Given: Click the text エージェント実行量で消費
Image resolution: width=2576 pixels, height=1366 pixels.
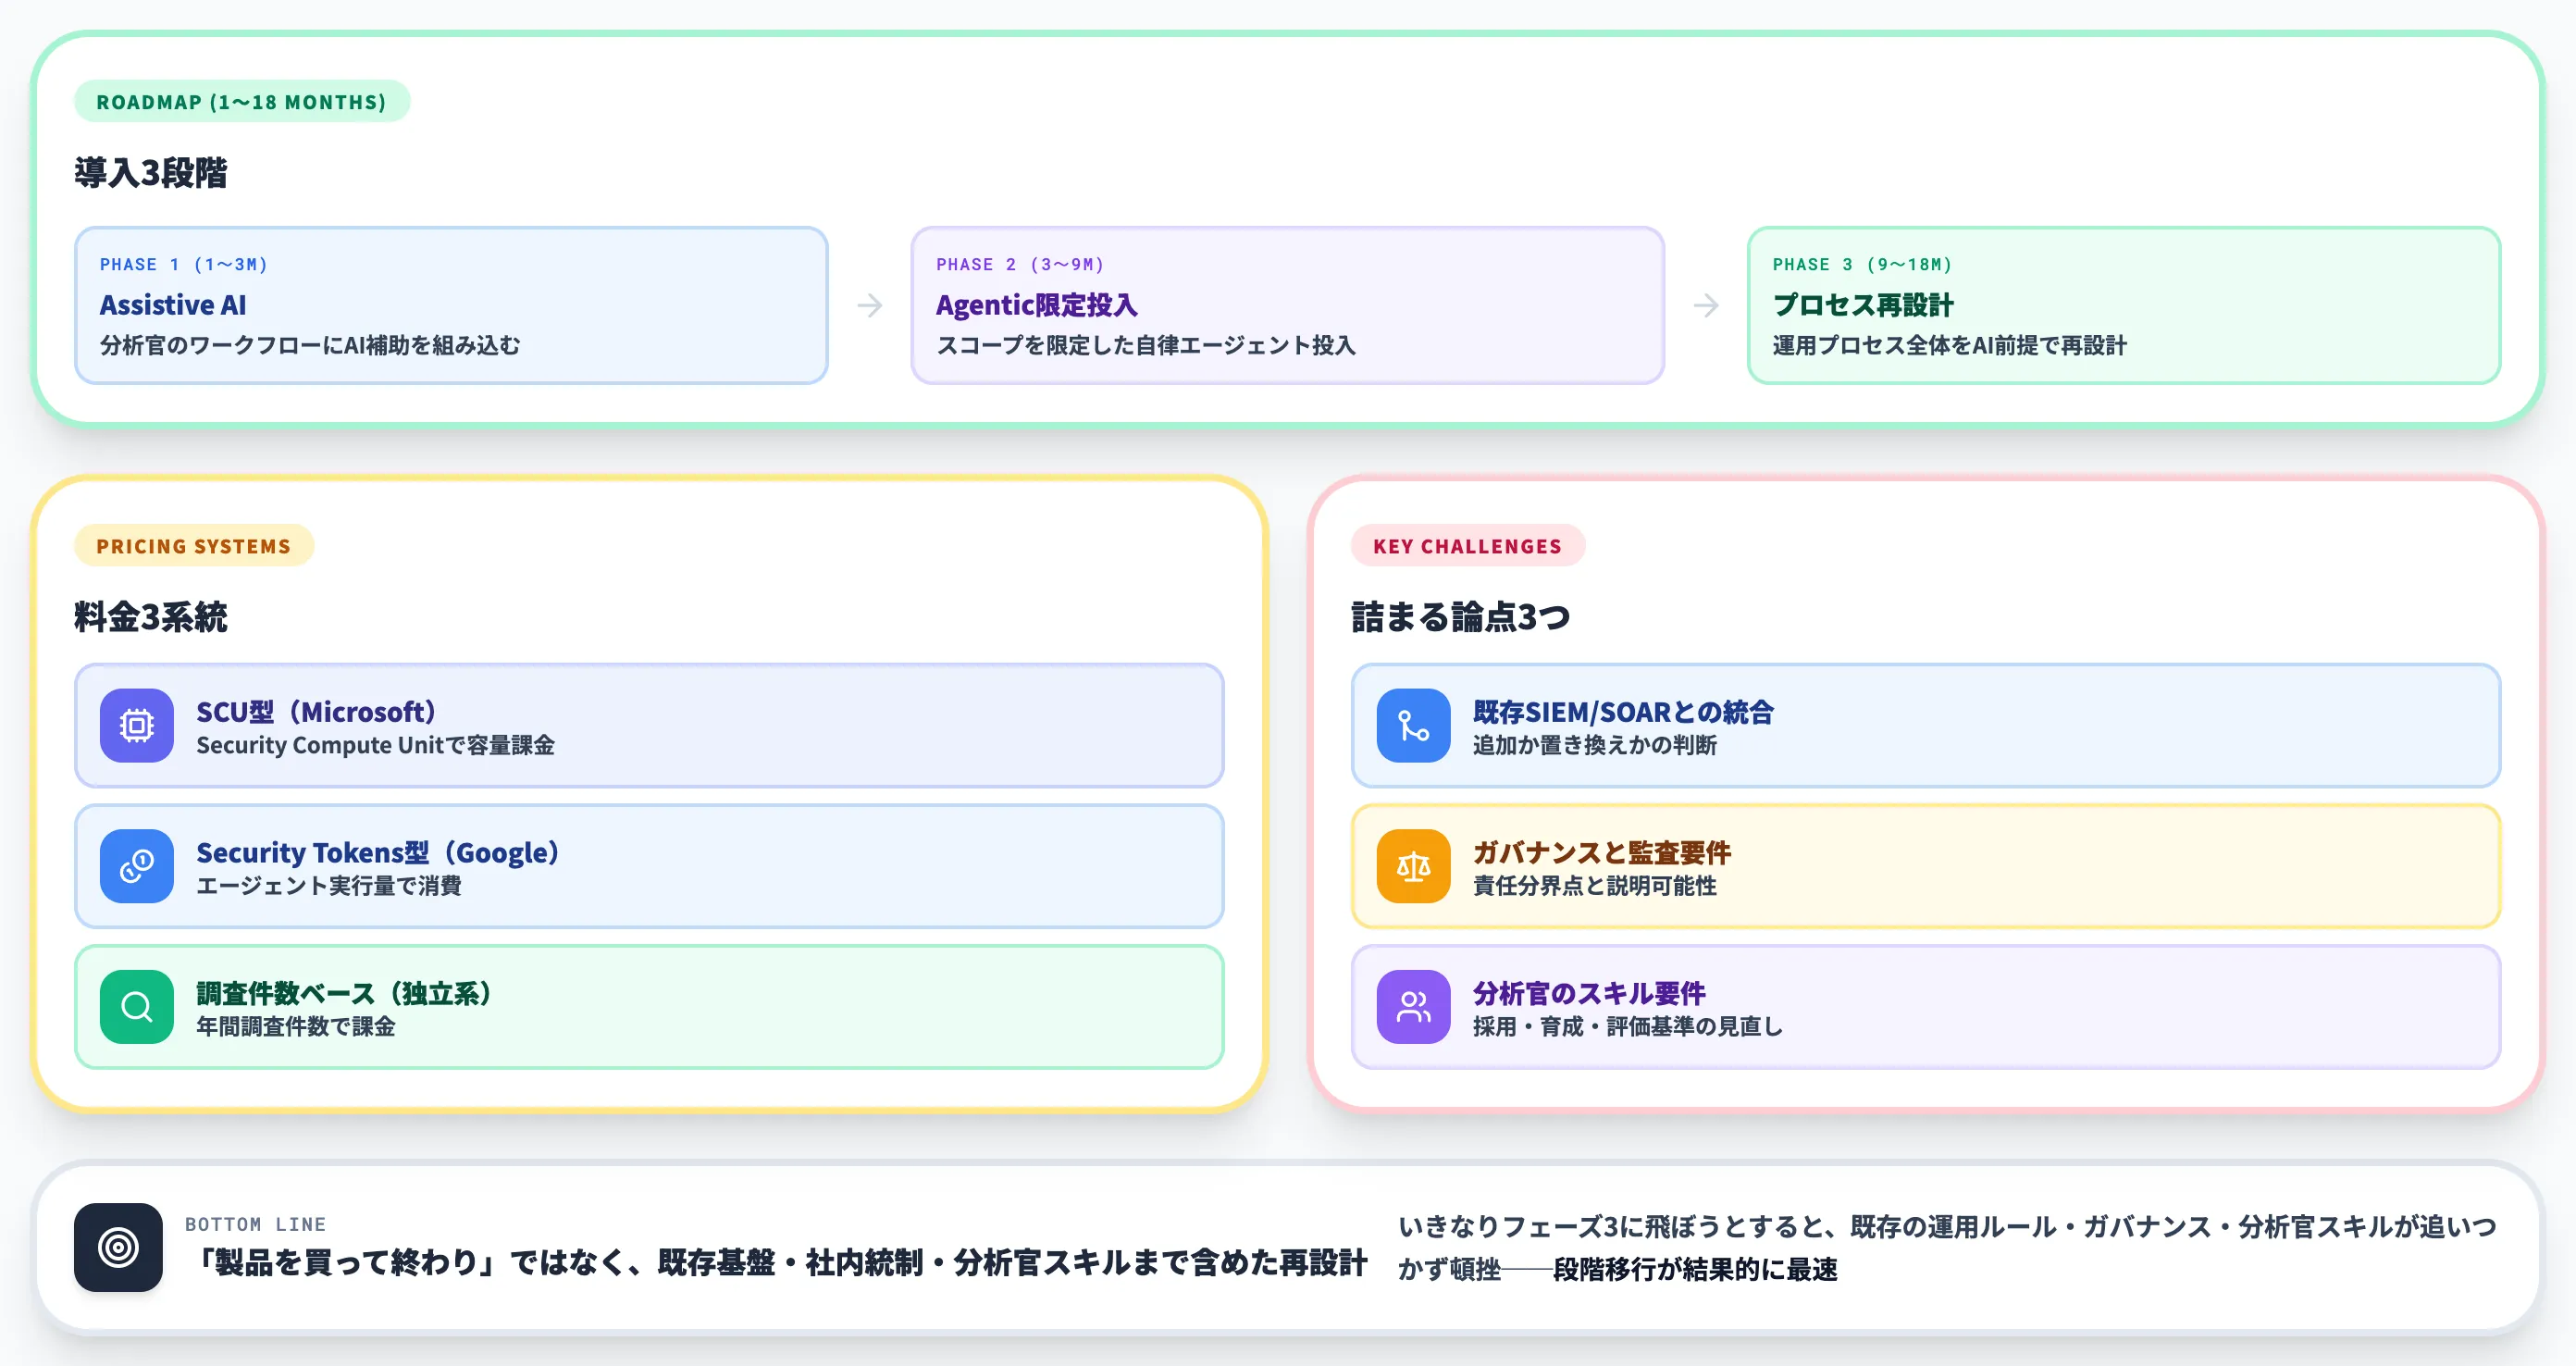Looking at the screenshot, I should point(329,886).
